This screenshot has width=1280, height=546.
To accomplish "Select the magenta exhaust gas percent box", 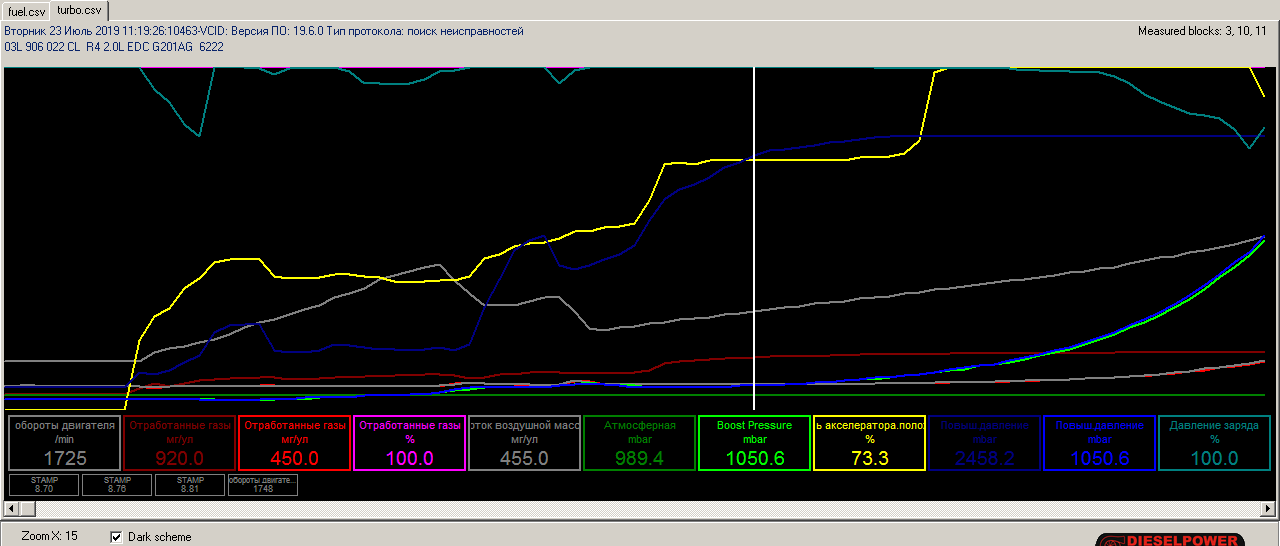I will point(409,443).
